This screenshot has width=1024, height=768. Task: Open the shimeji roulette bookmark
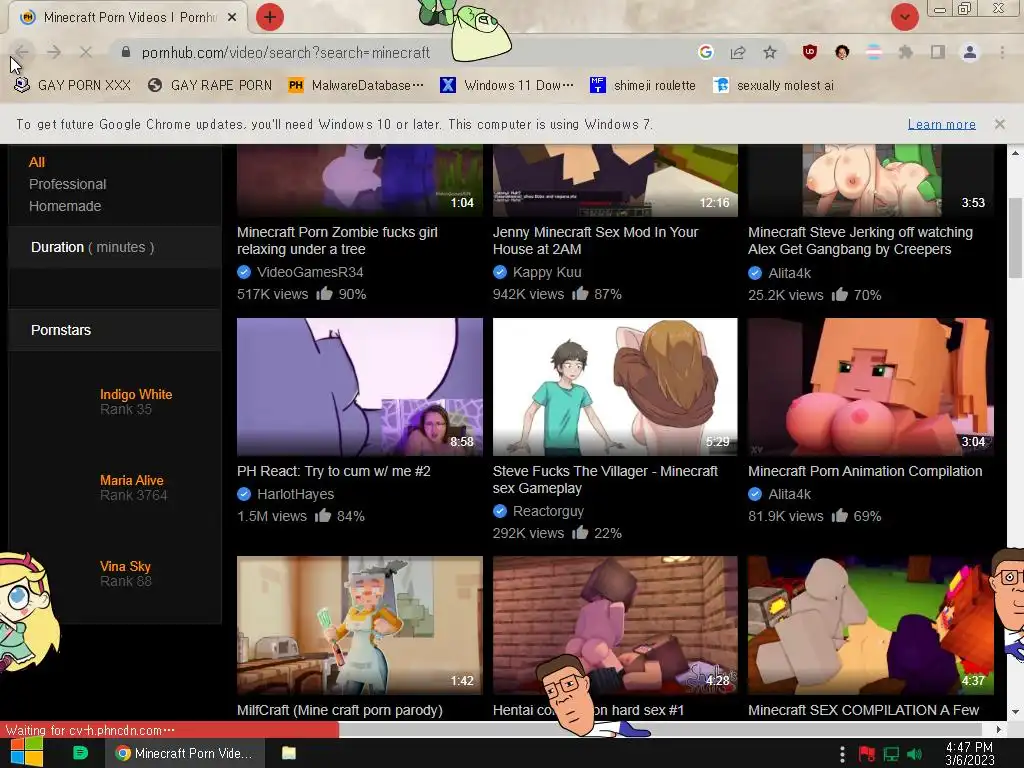[x=643, y=86]
